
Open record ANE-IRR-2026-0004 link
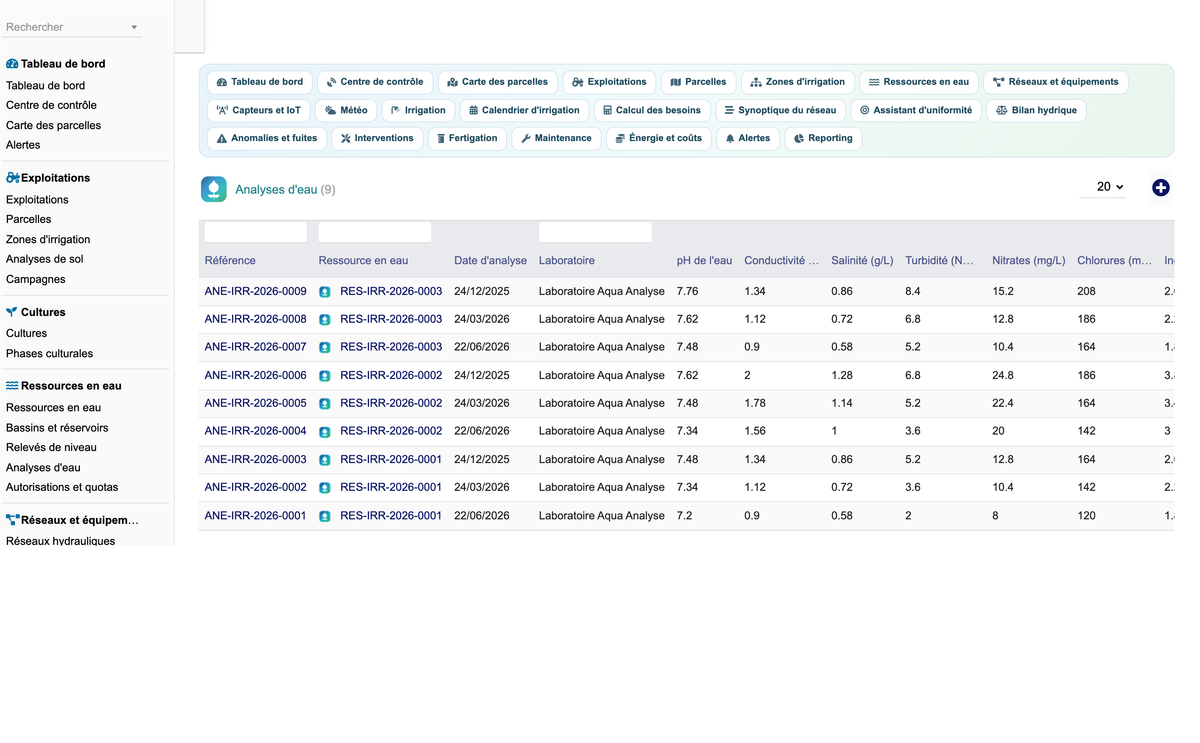[255, 431]
